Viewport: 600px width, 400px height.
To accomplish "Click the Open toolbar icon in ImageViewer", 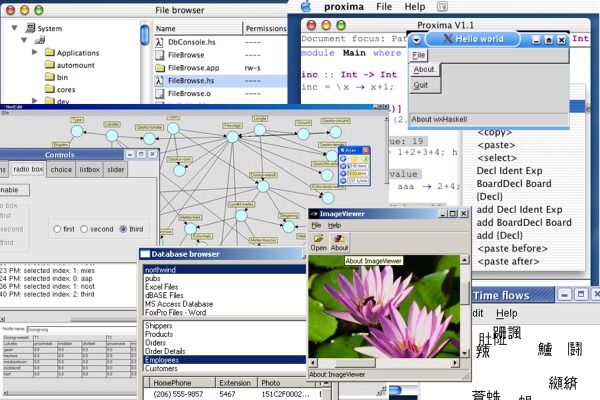I will (x=318, y=243).
